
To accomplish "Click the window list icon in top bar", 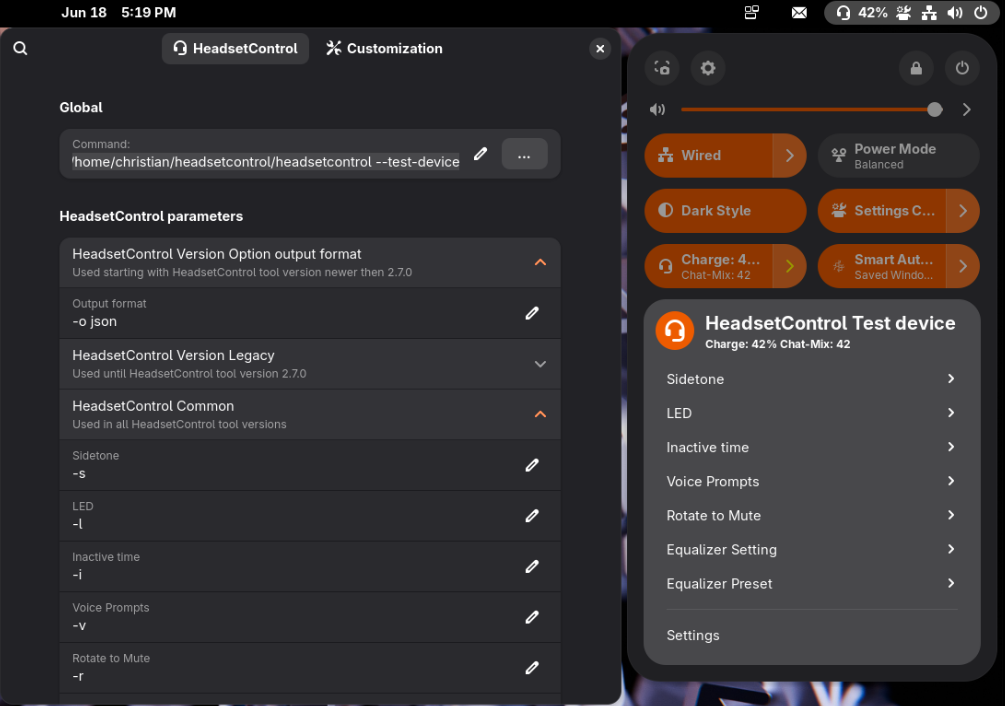I will pos(752,13).
